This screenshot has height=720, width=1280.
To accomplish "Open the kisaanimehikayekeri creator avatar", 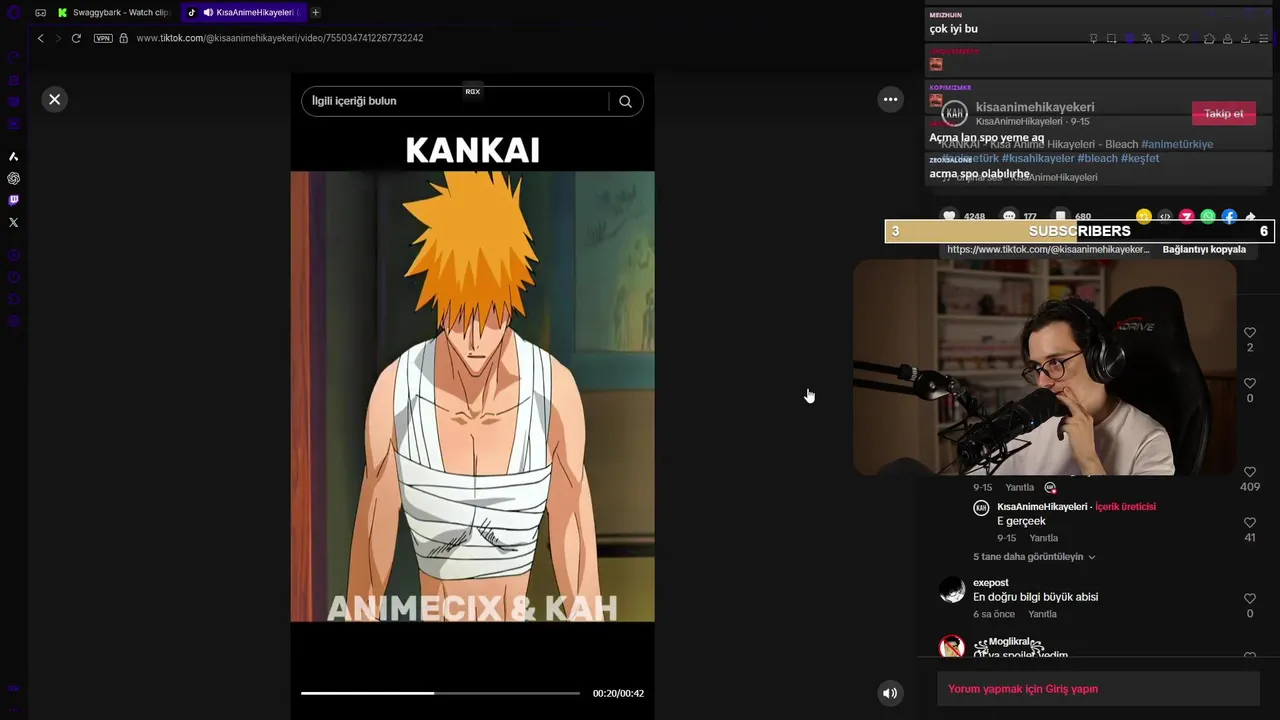I will click(955, 112).
